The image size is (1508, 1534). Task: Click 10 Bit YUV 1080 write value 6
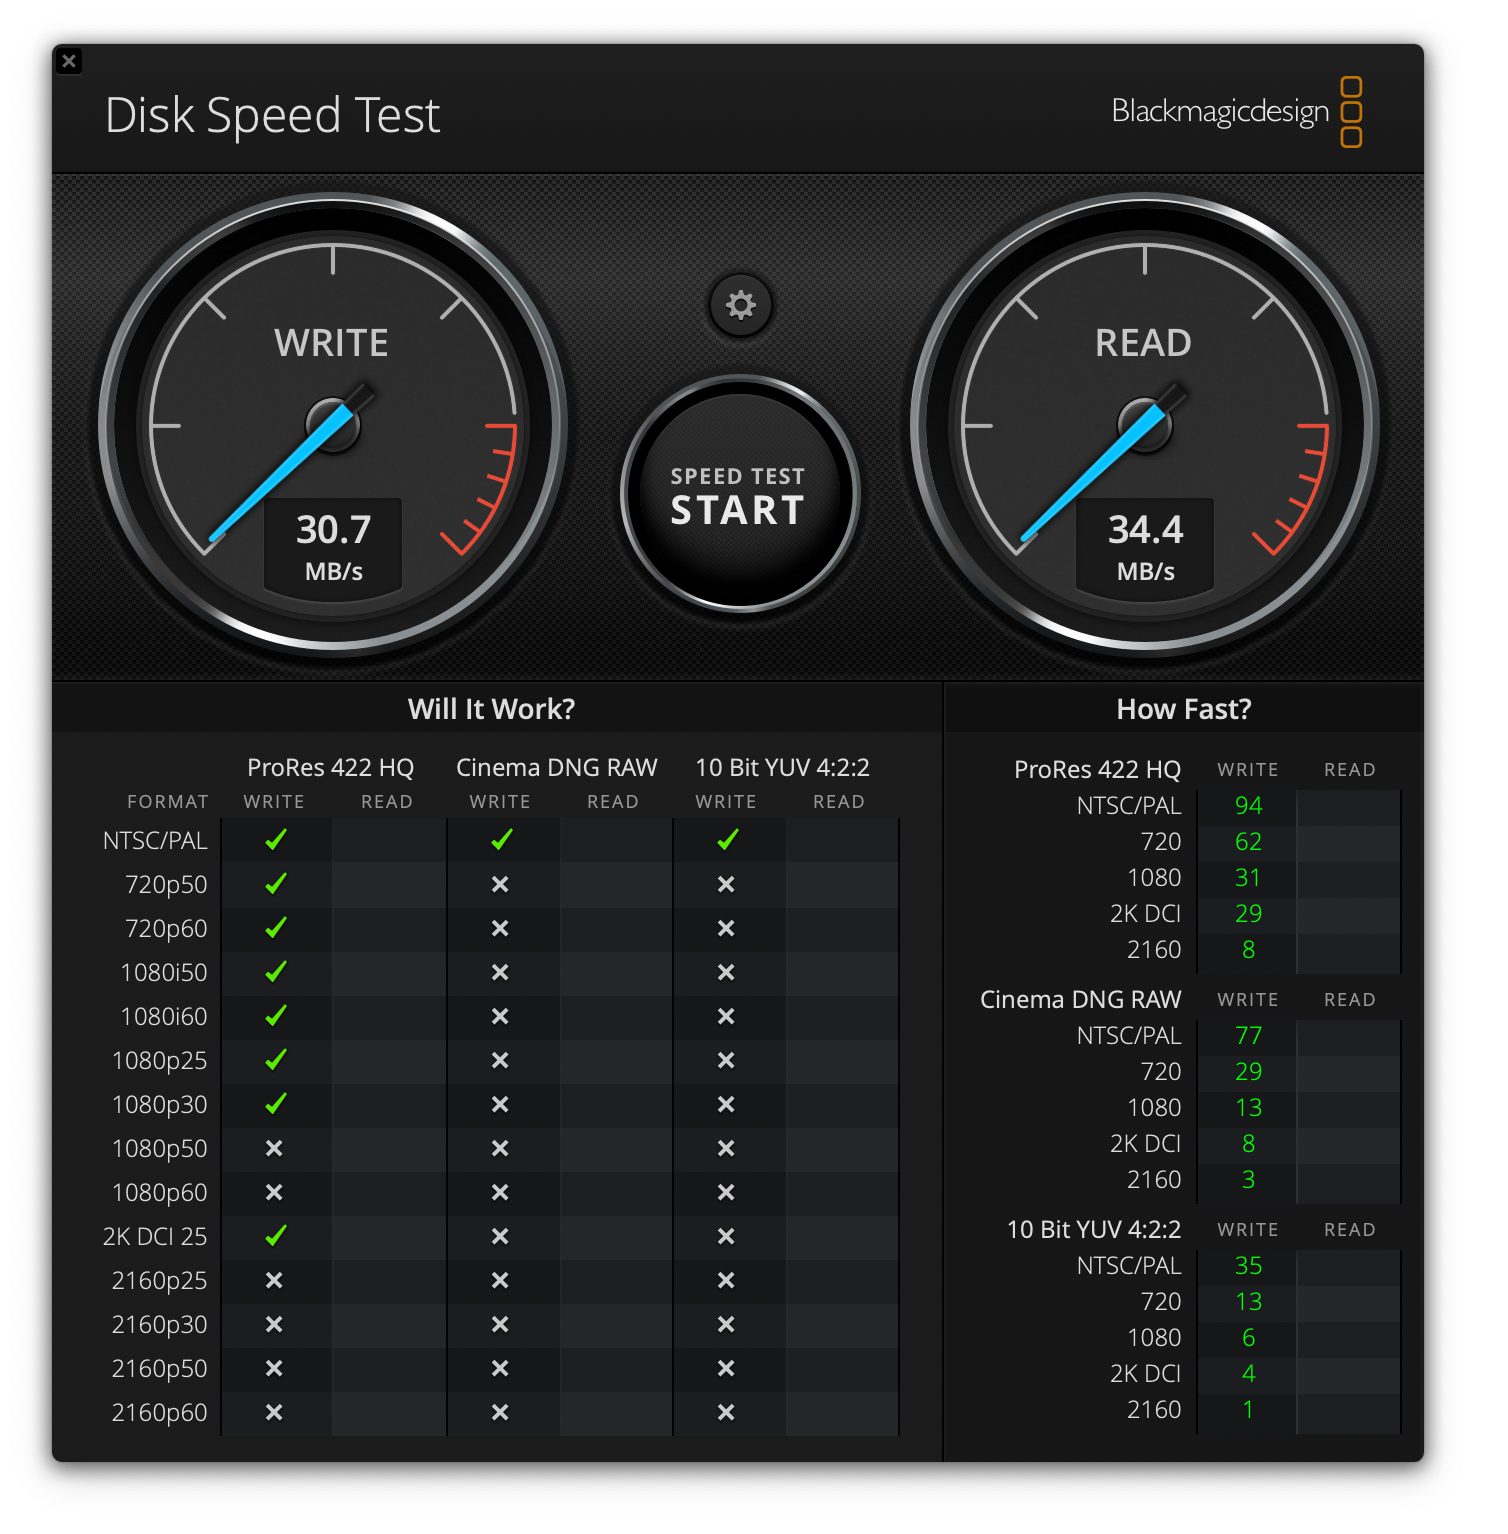click(1248, 1337)
